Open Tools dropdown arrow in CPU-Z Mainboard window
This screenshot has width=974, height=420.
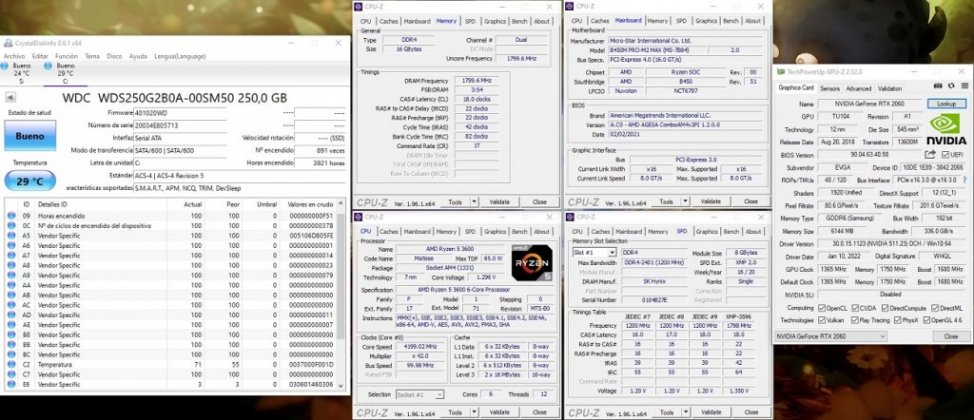(x=685, y=202)
